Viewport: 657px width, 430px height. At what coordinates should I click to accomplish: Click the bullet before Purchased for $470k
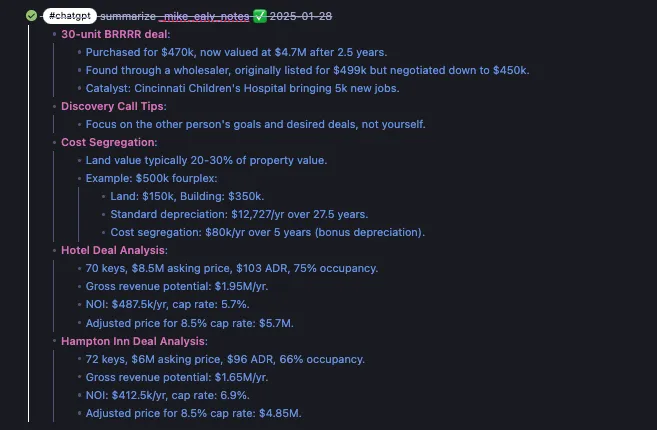78,52
